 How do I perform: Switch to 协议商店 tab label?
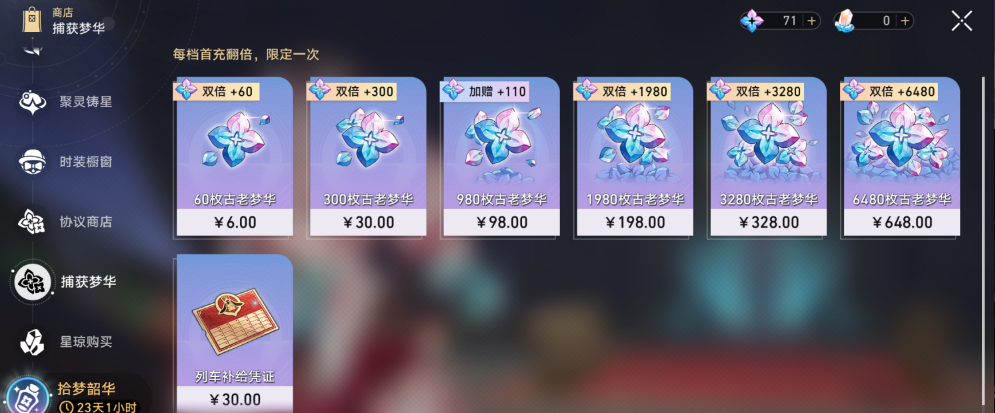coord(86,222)
